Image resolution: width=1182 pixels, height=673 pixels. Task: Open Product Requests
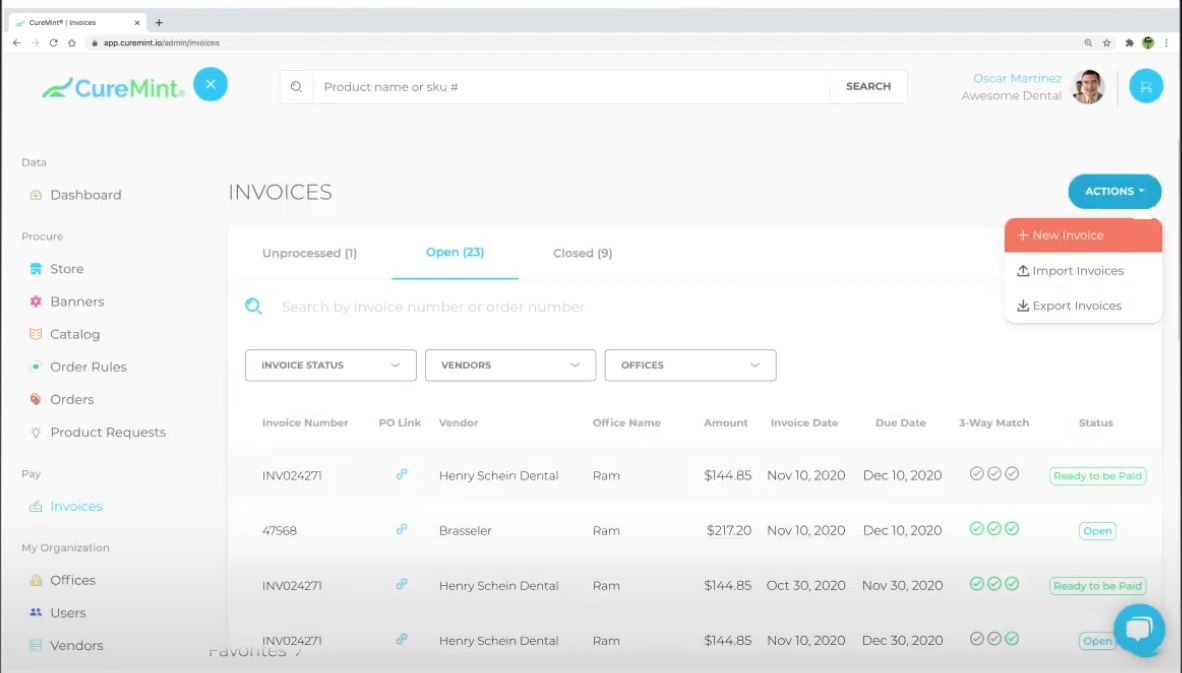click(x=108, y=432)
